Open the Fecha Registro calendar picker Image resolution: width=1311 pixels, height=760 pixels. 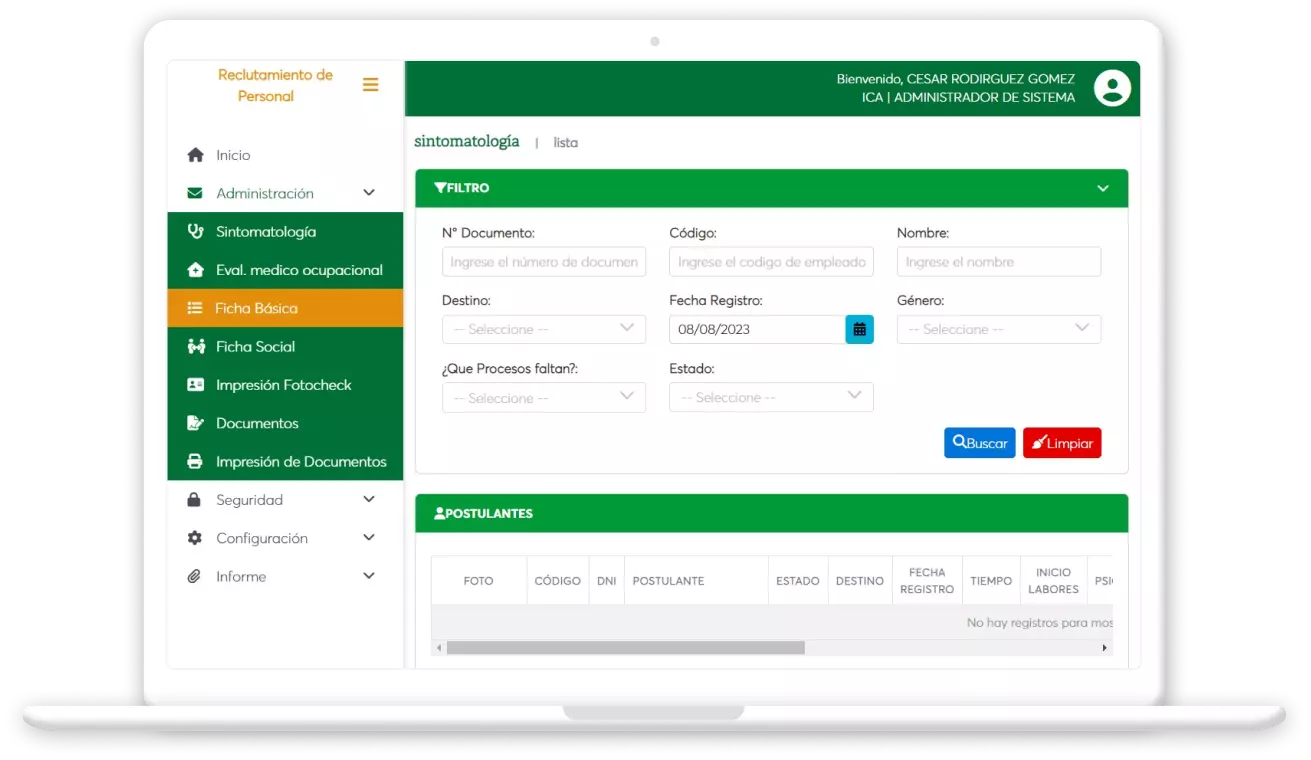click(859, 329)
